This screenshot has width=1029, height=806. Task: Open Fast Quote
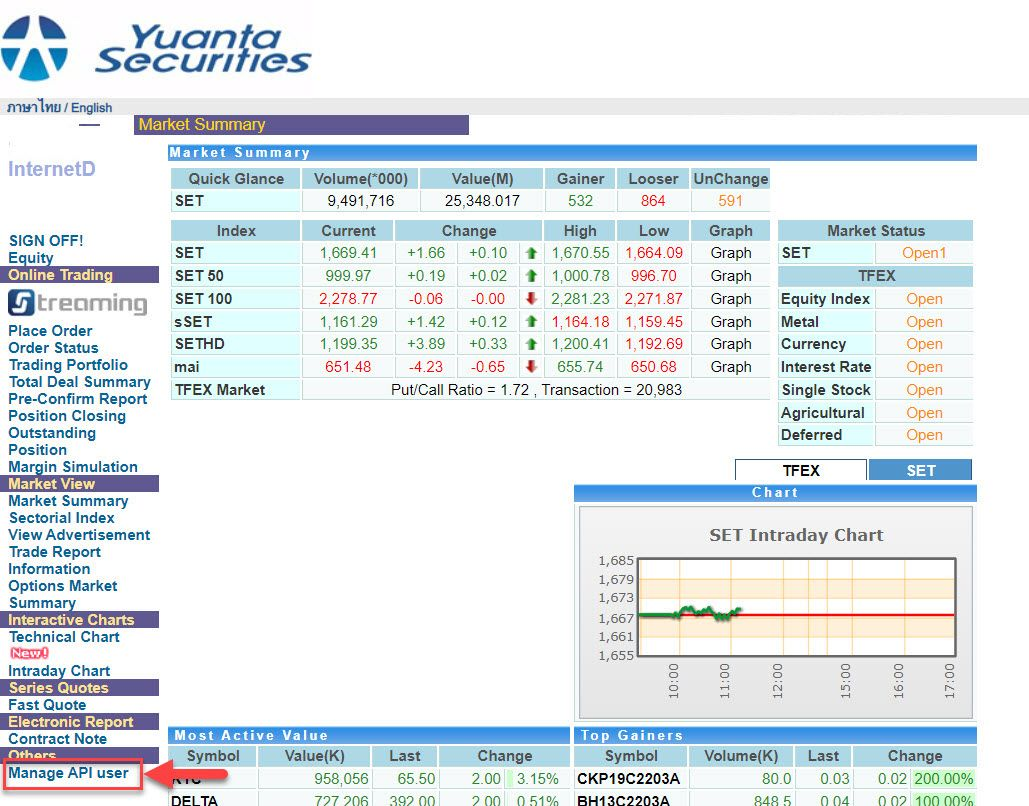(x=47, y=705)
